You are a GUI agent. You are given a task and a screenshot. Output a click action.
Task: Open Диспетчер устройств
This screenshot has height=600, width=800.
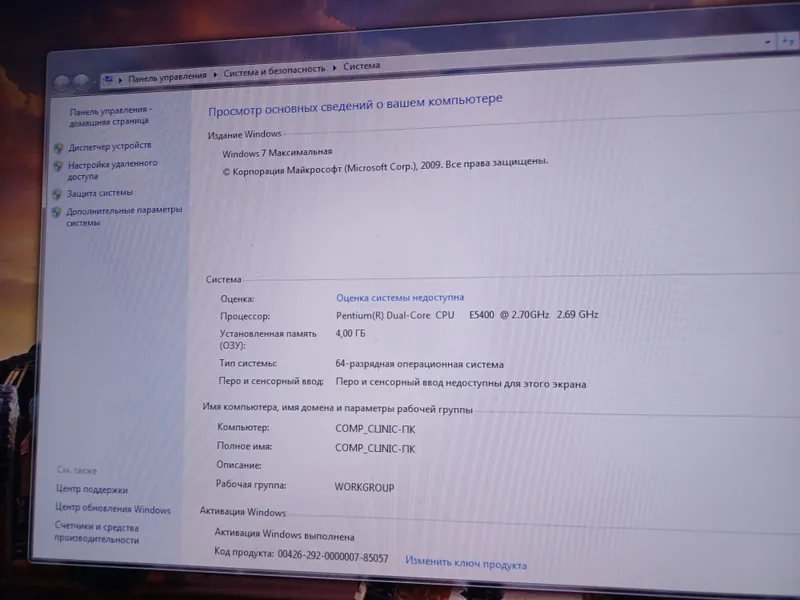click(110, 146)
